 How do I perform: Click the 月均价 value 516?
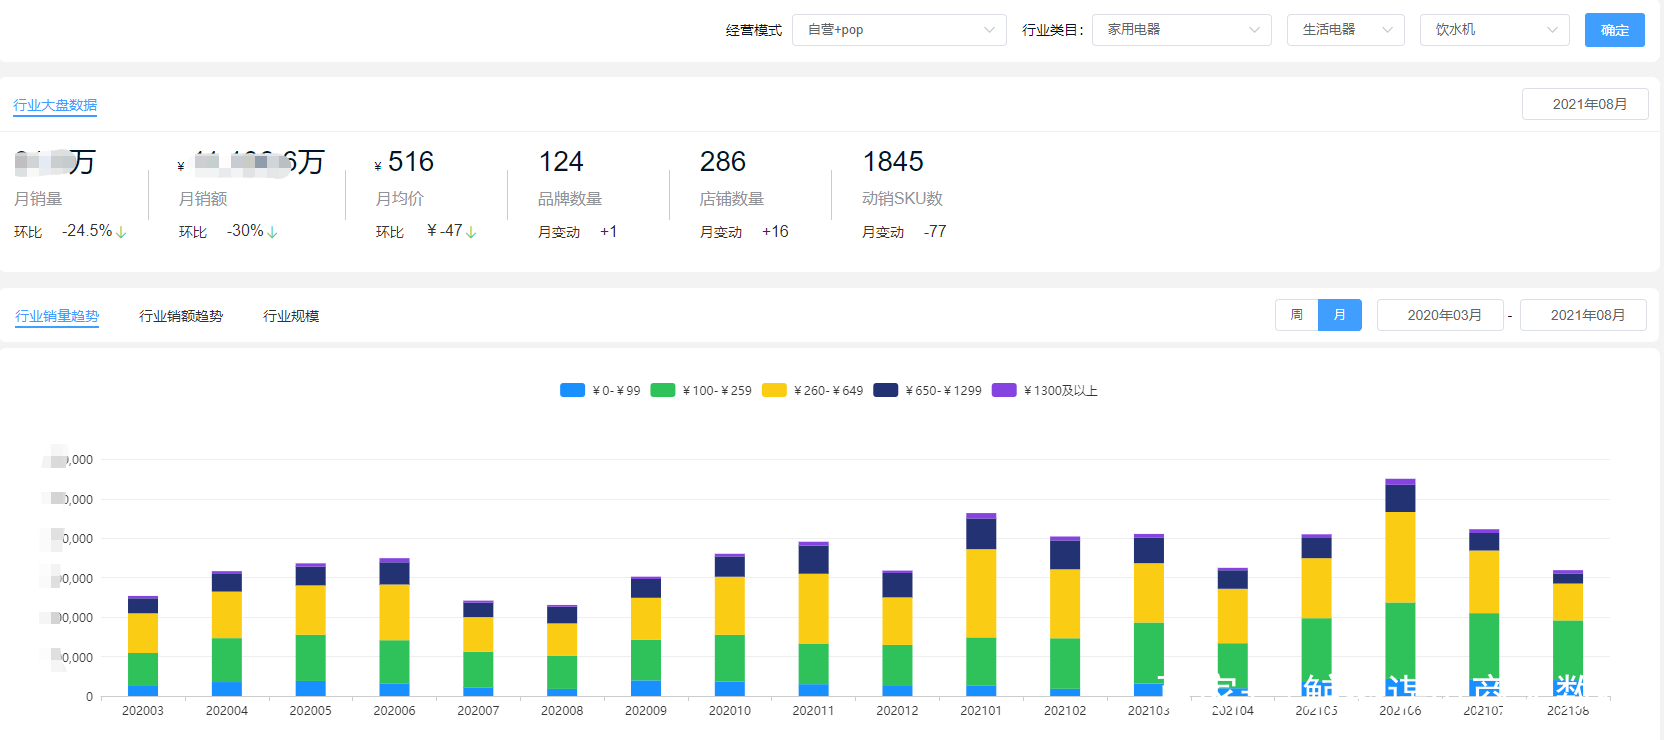click(x=410, y=161)
